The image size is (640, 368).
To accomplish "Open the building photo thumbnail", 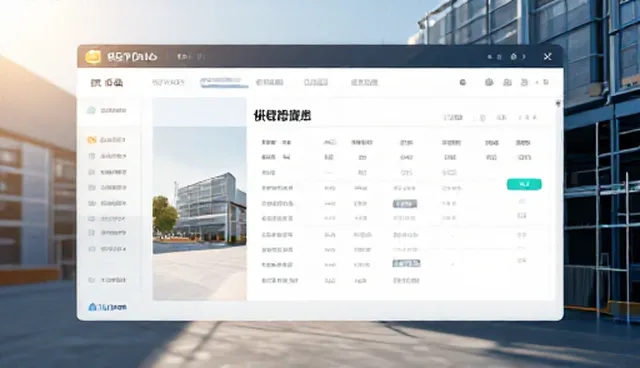I will tap(200, 213).
